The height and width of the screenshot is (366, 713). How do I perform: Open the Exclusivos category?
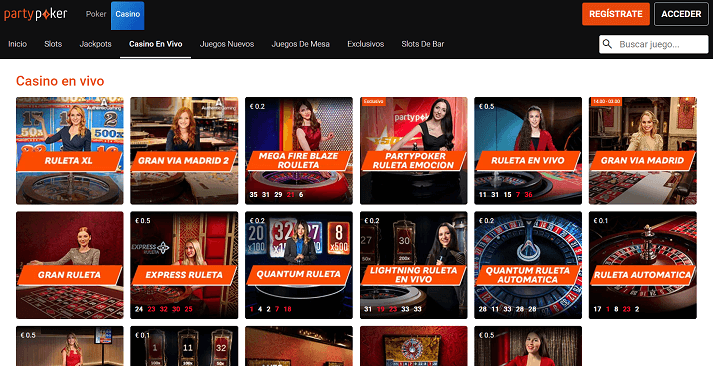[366, 44]
